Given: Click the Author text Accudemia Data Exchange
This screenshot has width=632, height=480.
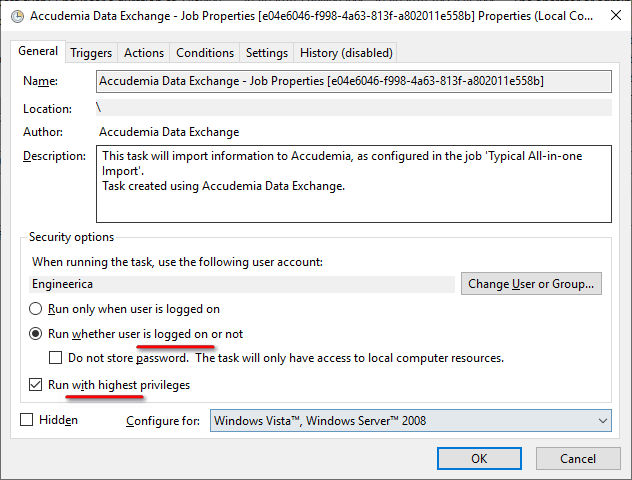Looking at the screenshot, I should tap(169, 132).
